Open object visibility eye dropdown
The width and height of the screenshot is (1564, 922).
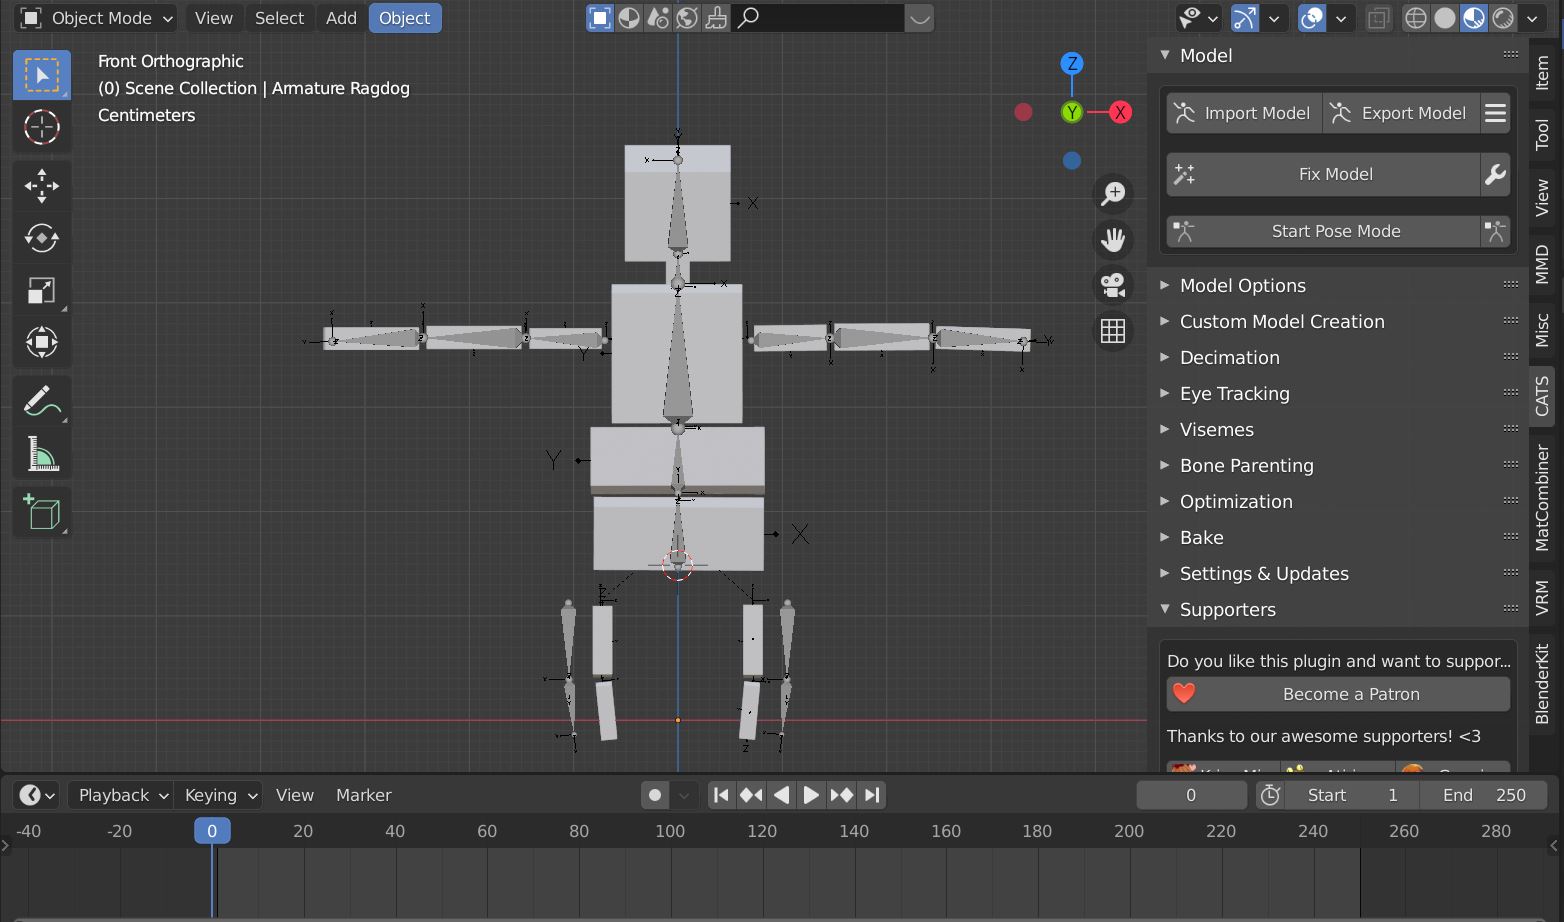(1198, 18)
